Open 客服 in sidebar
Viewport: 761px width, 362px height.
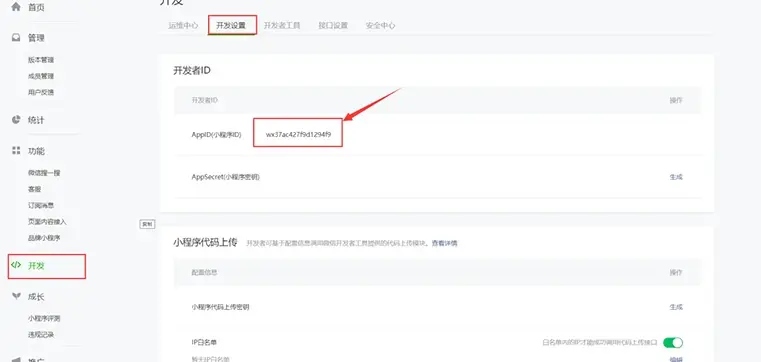pyautogui.click(x=34, y=189)
